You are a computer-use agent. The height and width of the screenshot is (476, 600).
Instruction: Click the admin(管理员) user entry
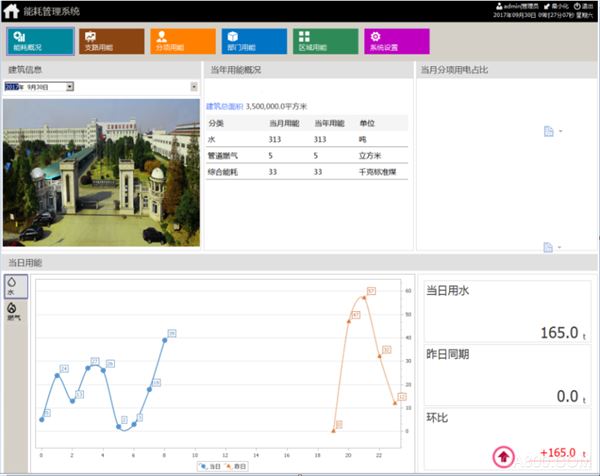517,6
